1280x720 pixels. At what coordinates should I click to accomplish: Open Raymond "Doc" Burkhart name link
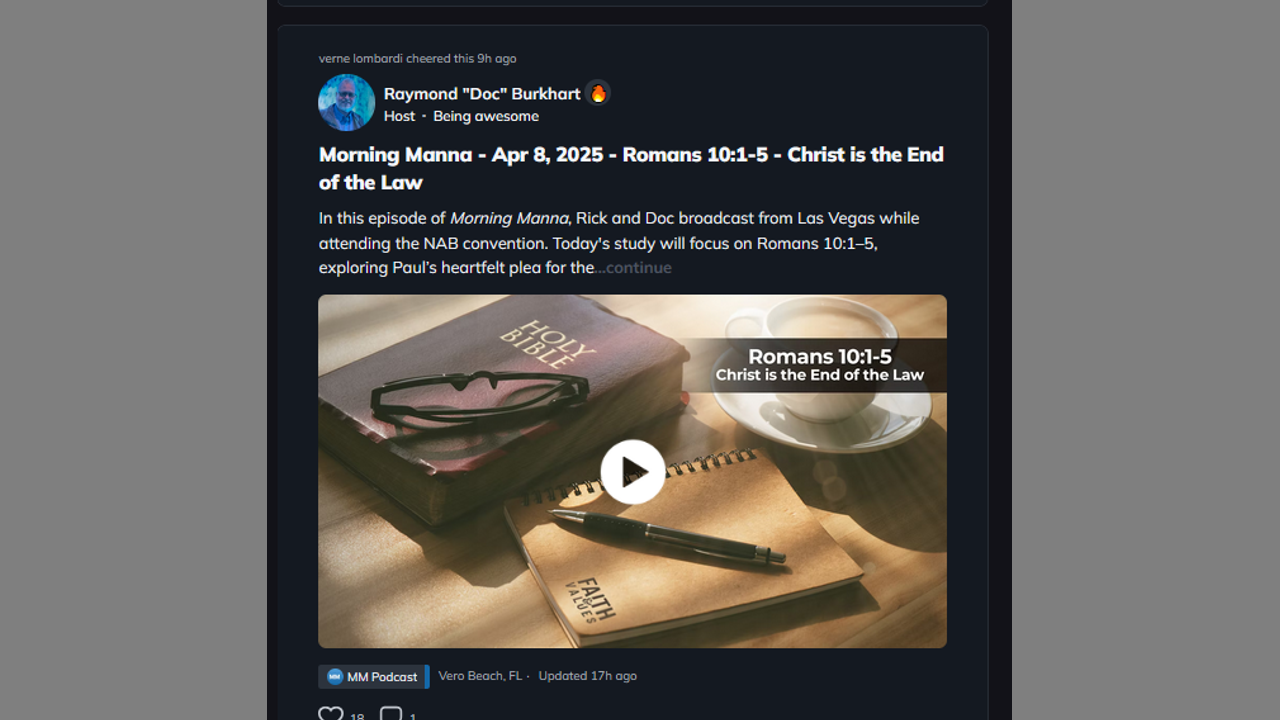pyautogui.click(x=482, y=93)
